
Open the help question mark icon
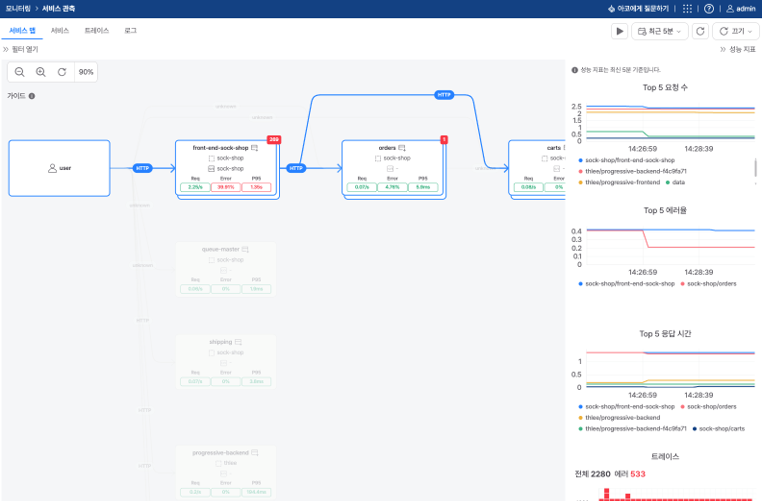(709, 9)
